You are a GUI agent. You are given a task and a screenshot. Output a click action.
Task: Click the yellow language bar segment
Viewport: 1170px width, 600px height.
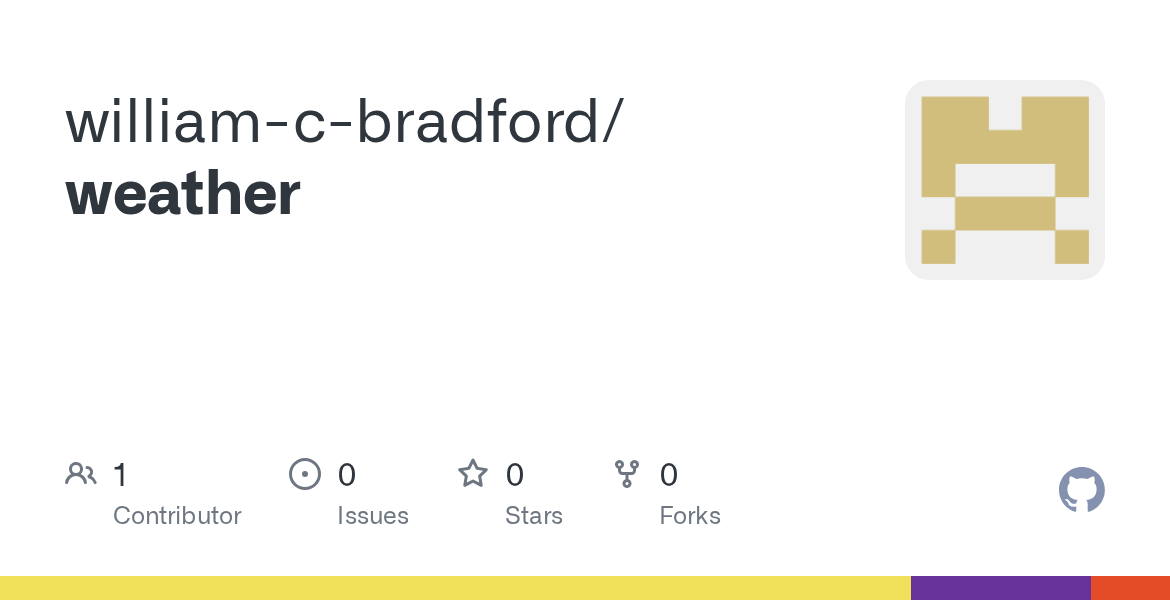[455, 588]
